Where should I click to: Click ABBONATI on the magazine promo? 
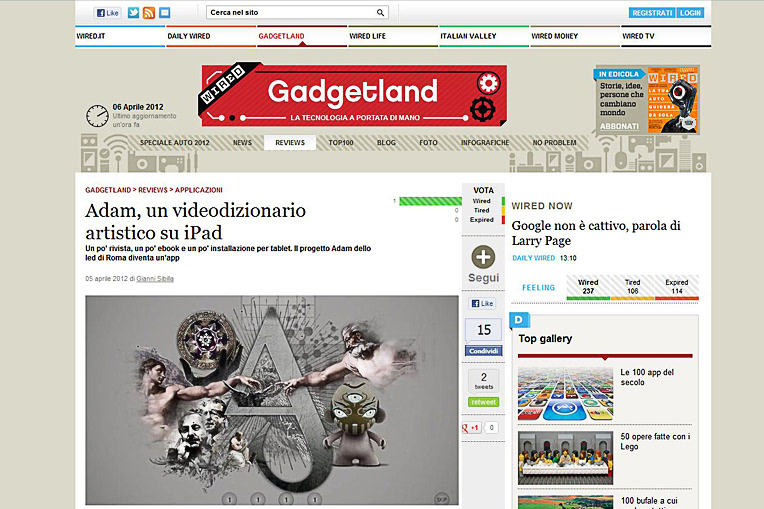[x=619, y=126]
